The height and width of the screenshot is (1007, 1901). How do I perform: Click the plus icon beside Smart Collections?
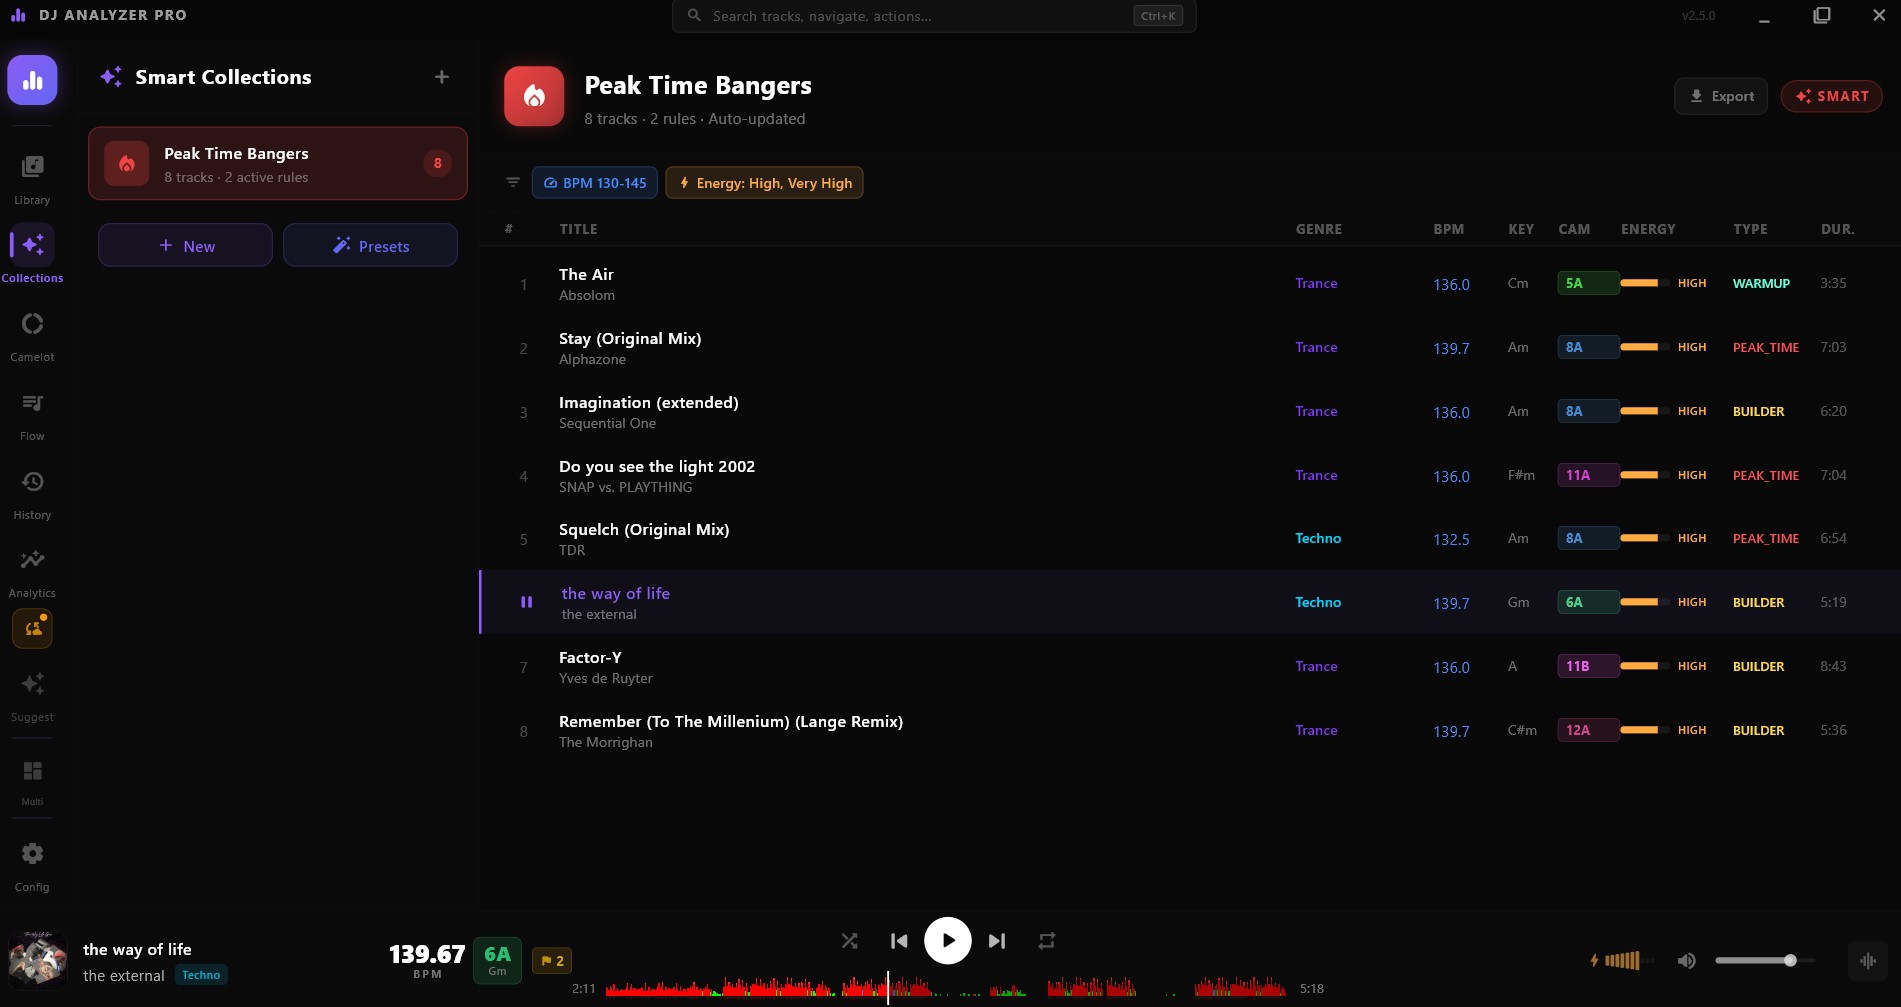point(441,77)
